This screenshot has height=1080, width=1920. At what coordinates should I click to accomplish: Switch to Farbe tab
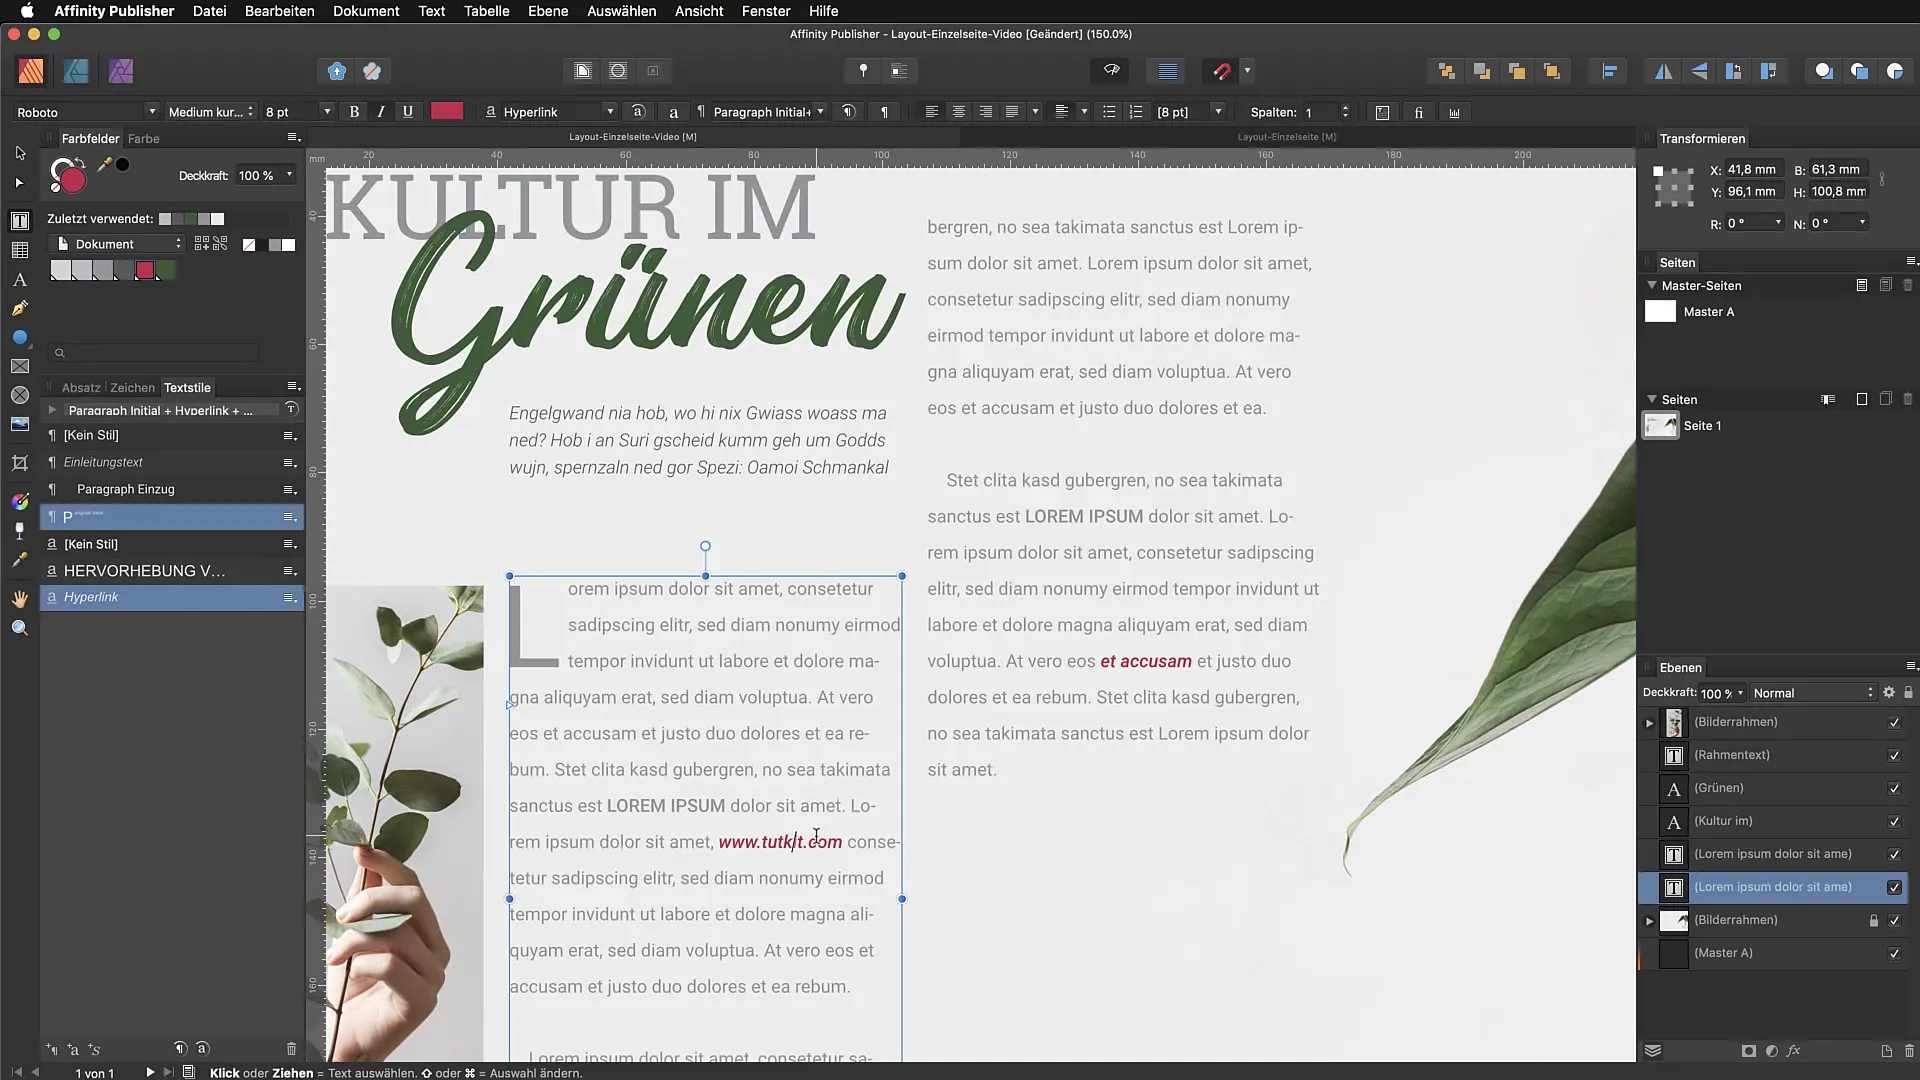tap(143, 138)
